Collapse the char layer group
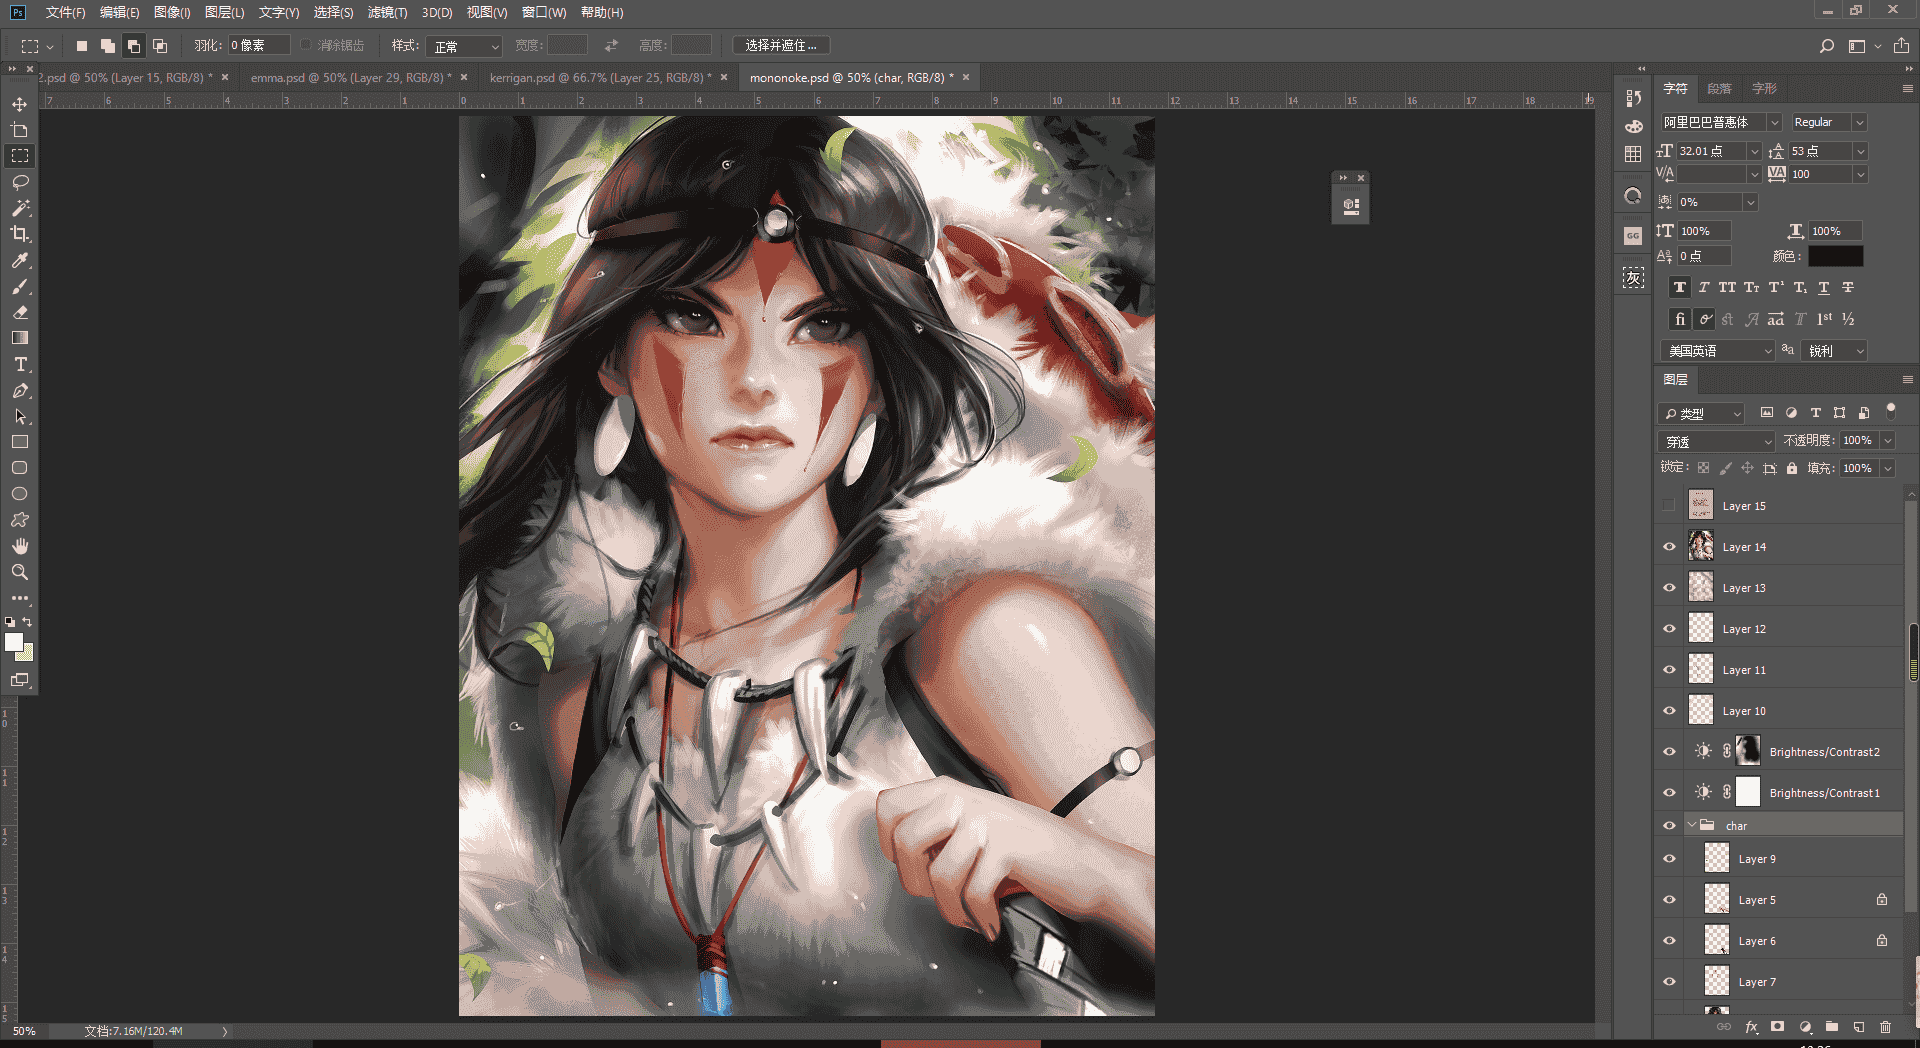The image size is (1920, 1048). 1692,825
